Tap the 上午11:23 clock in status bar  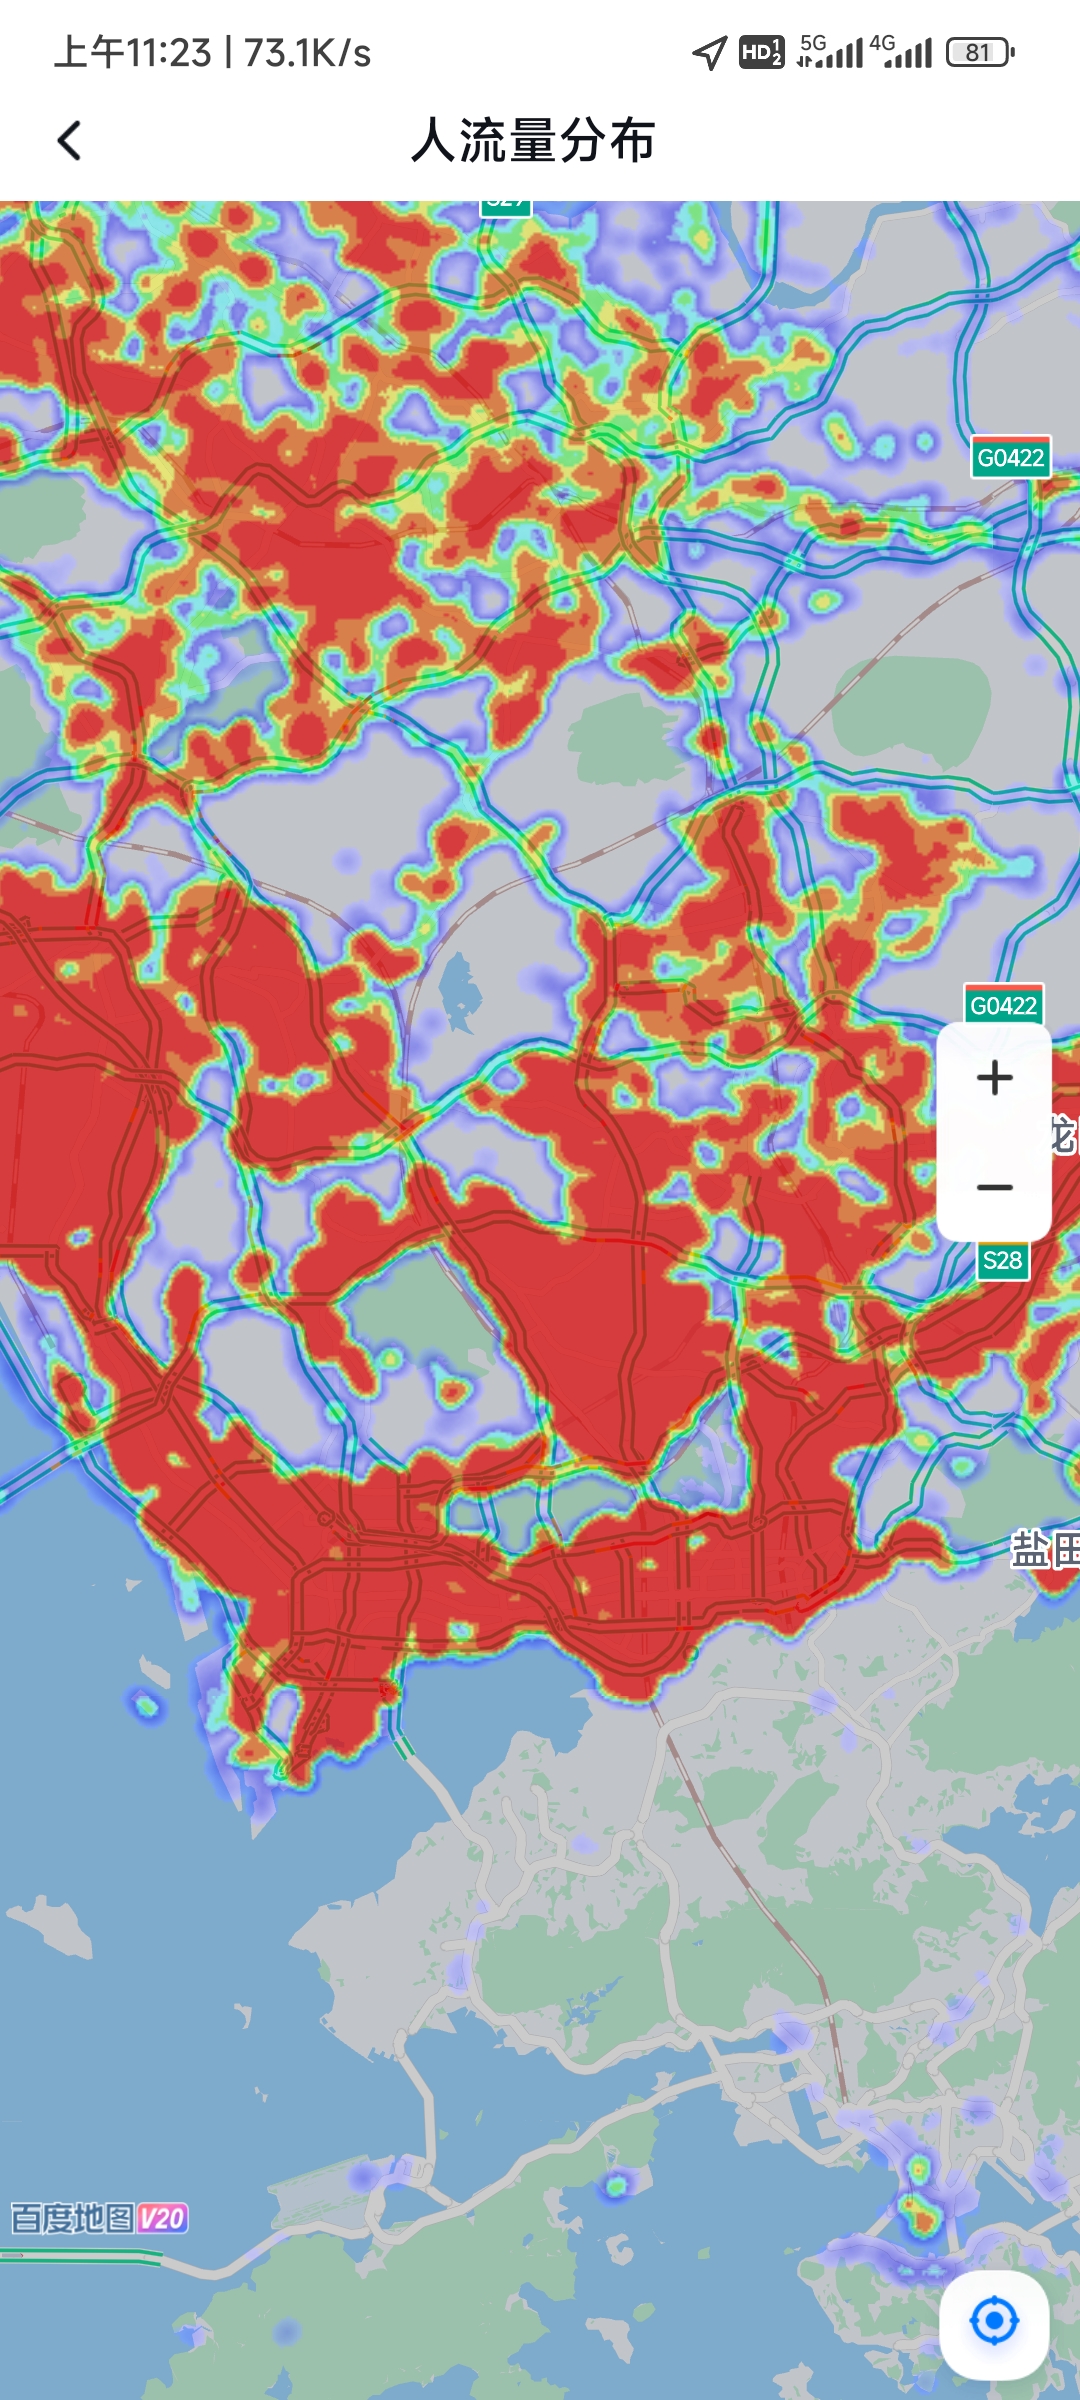tap(133, 53)
